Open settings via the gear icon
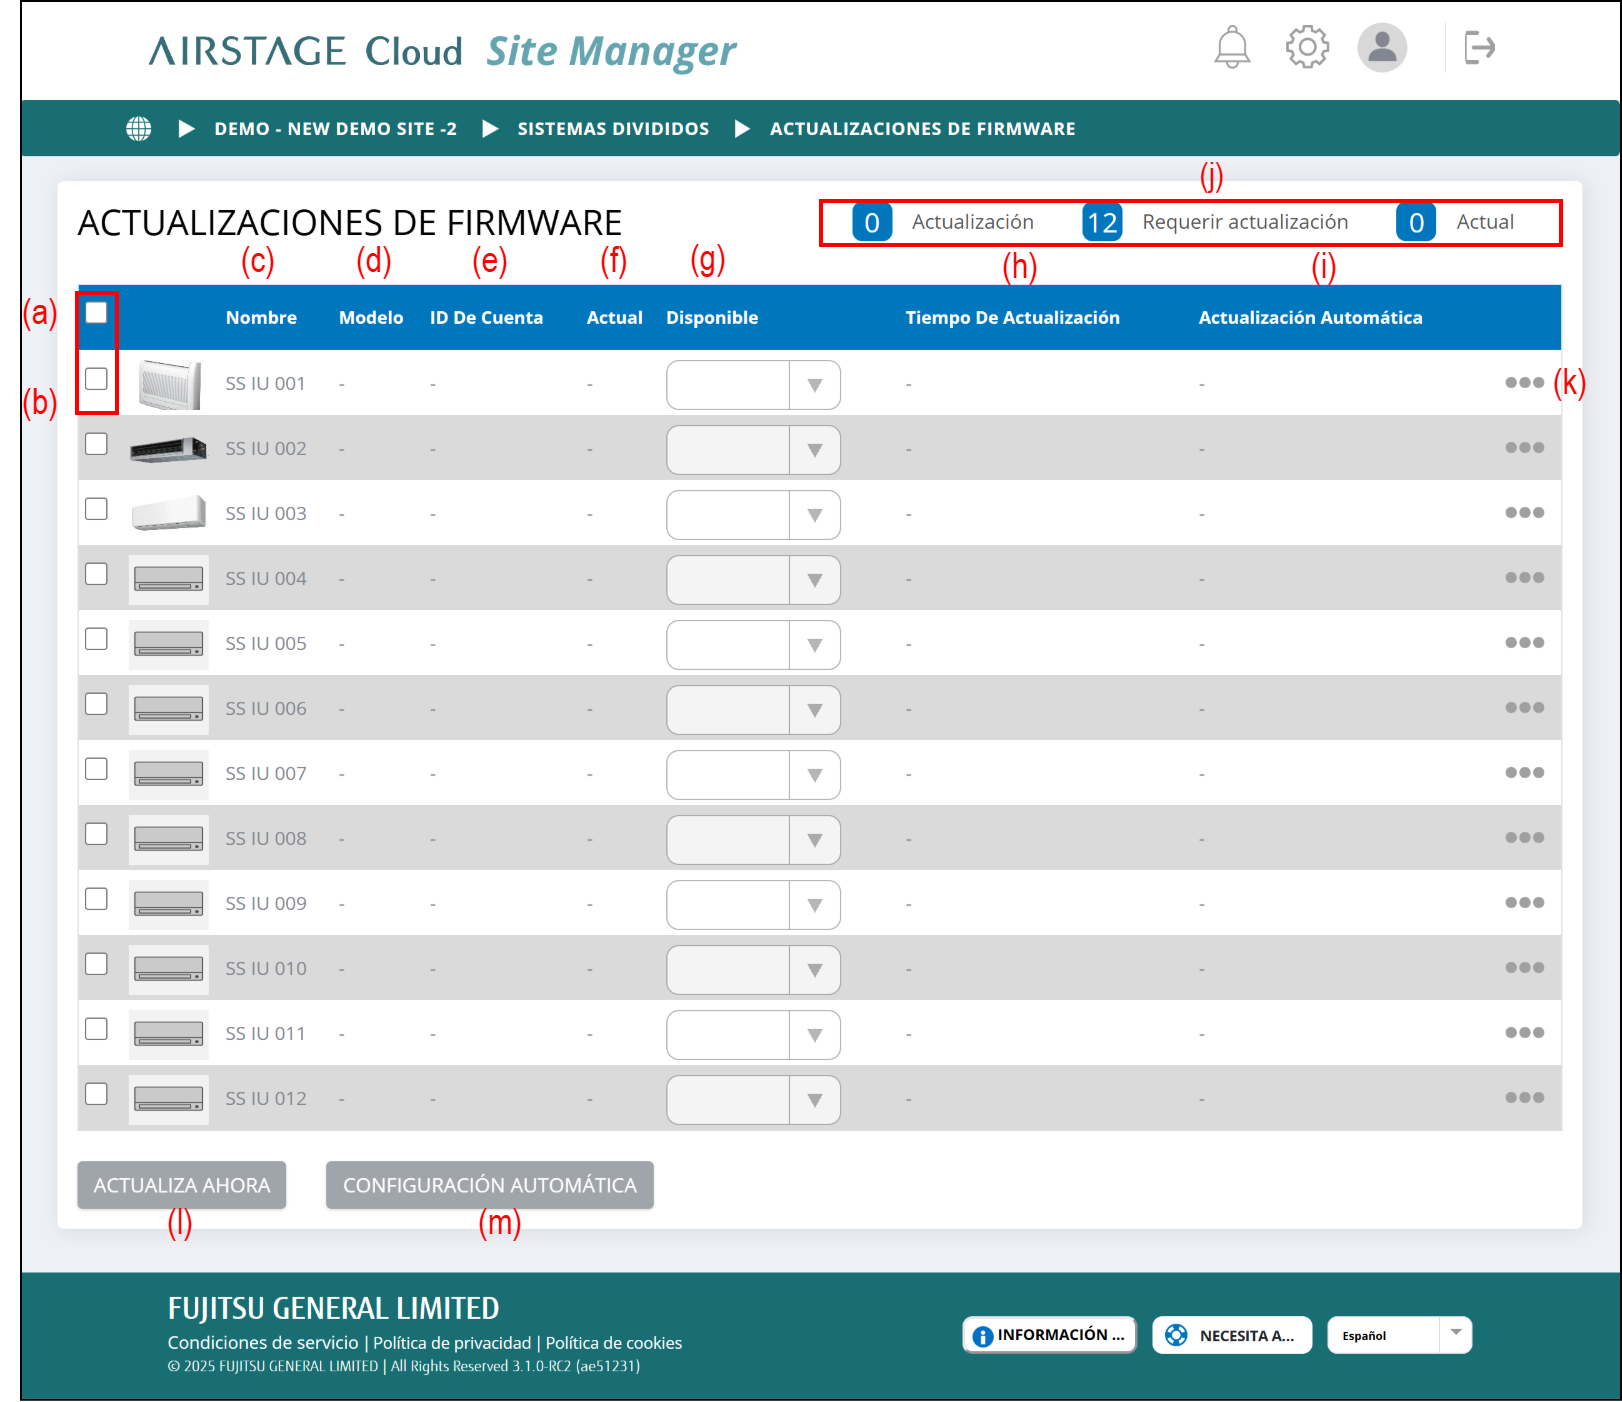 click(x=1307, y=47)
